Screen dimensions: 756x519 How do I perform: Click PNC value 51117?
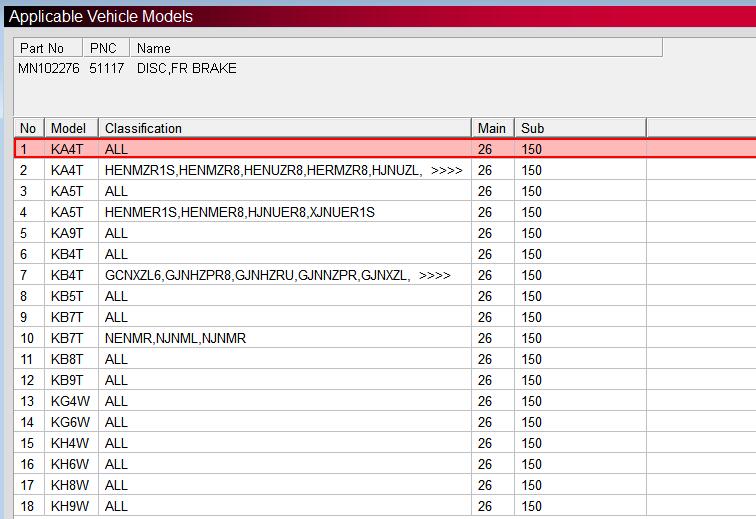(x=105, y=68)
